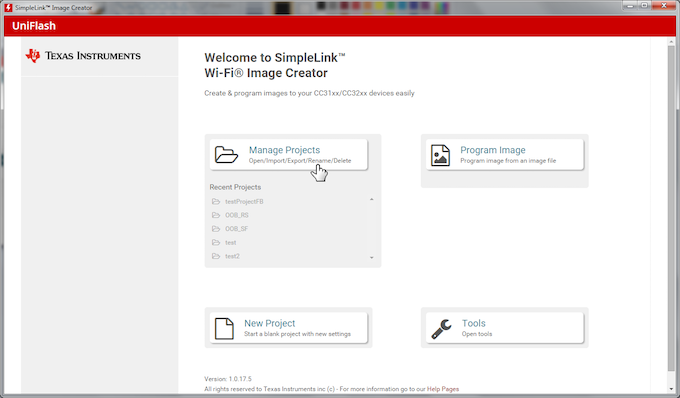The image size is (680, 398).
Task: Click the blank page icon for New Project
Action: pos(224,329)
